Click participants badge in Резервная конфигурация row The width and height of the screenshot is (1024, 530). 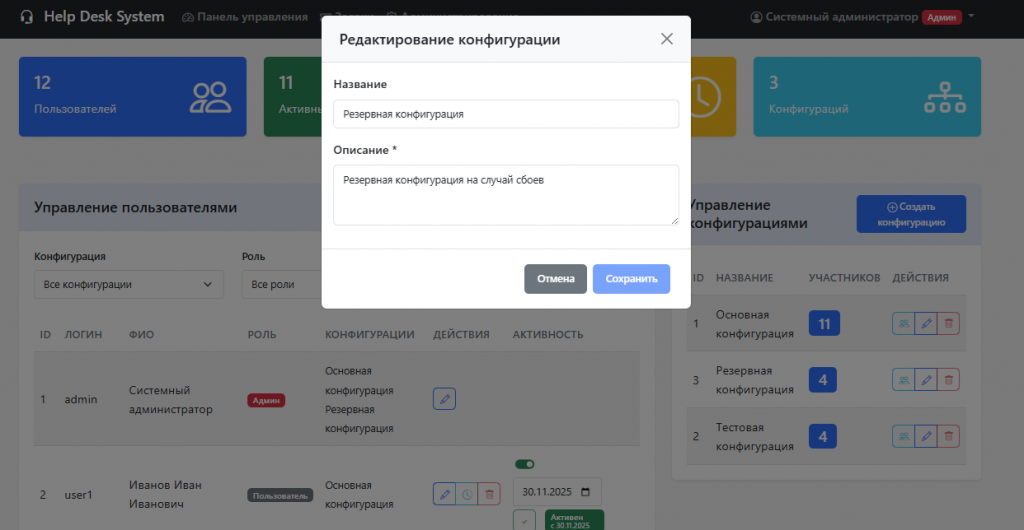(823, 380)
